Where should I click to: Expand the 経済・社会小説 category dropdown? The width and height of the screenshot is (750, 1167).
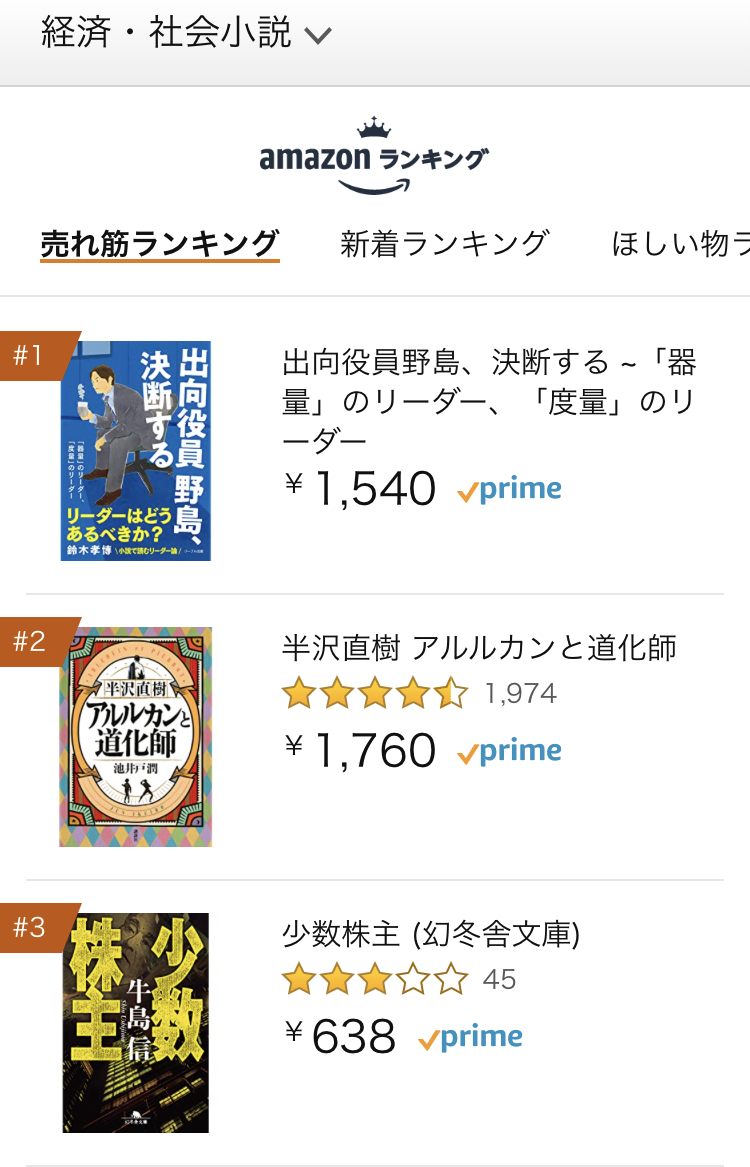pyautogui.click(x=186, y=33)
